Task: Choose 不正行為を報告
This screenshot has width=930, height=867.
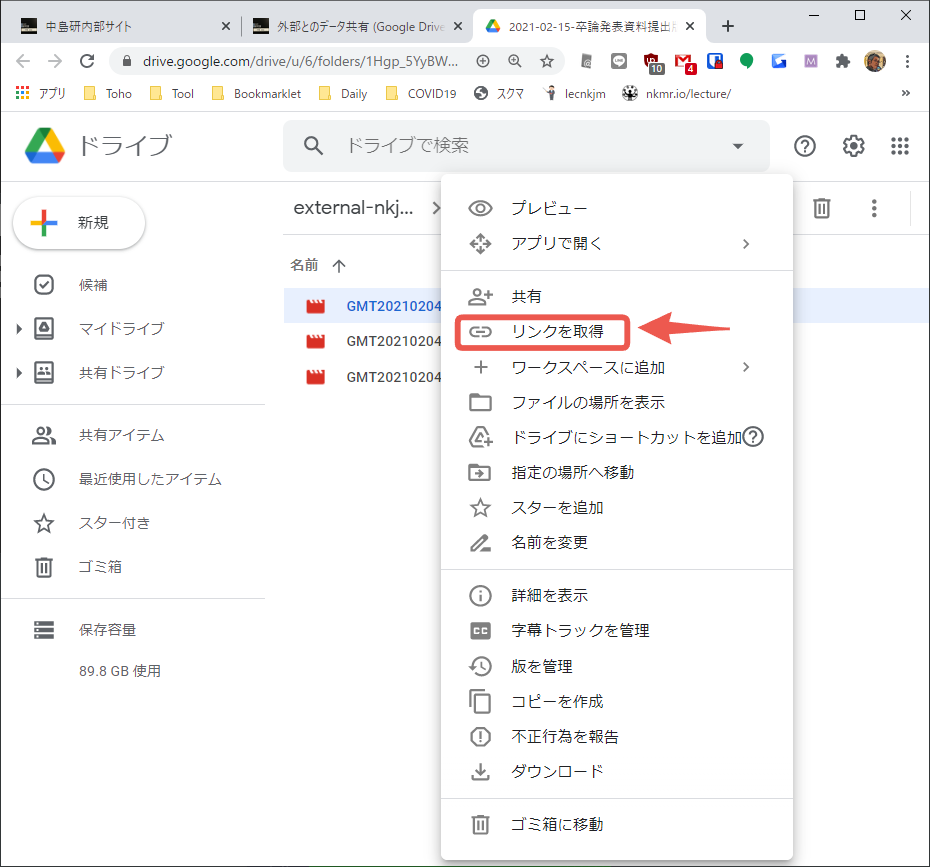Action: [x=617, y=737]
